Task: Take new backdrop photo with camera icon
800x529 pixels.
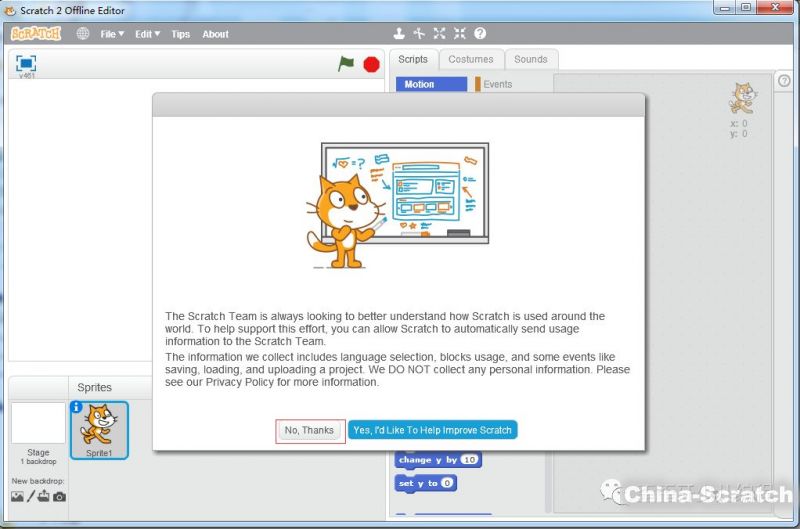Action: pyautogui.click(x=60, y=497)
